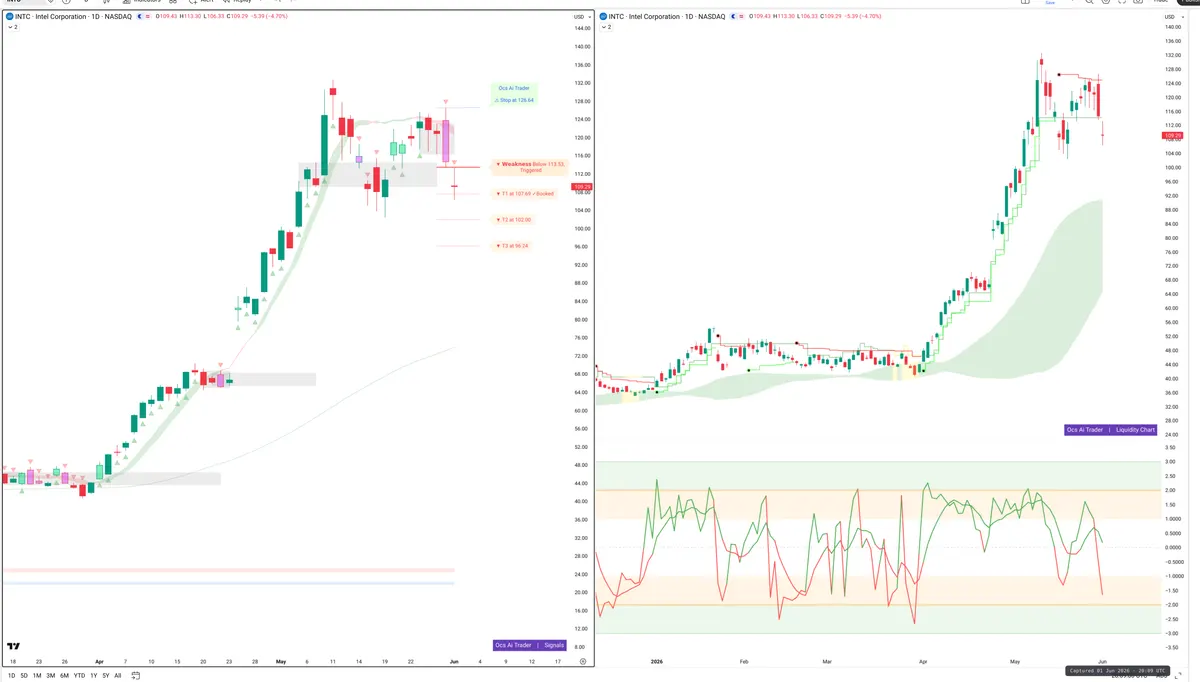Viewport: 1200px width, 682px height.
Task: Open USD currency dropdown on left chart
Action: tap(580, 17)
